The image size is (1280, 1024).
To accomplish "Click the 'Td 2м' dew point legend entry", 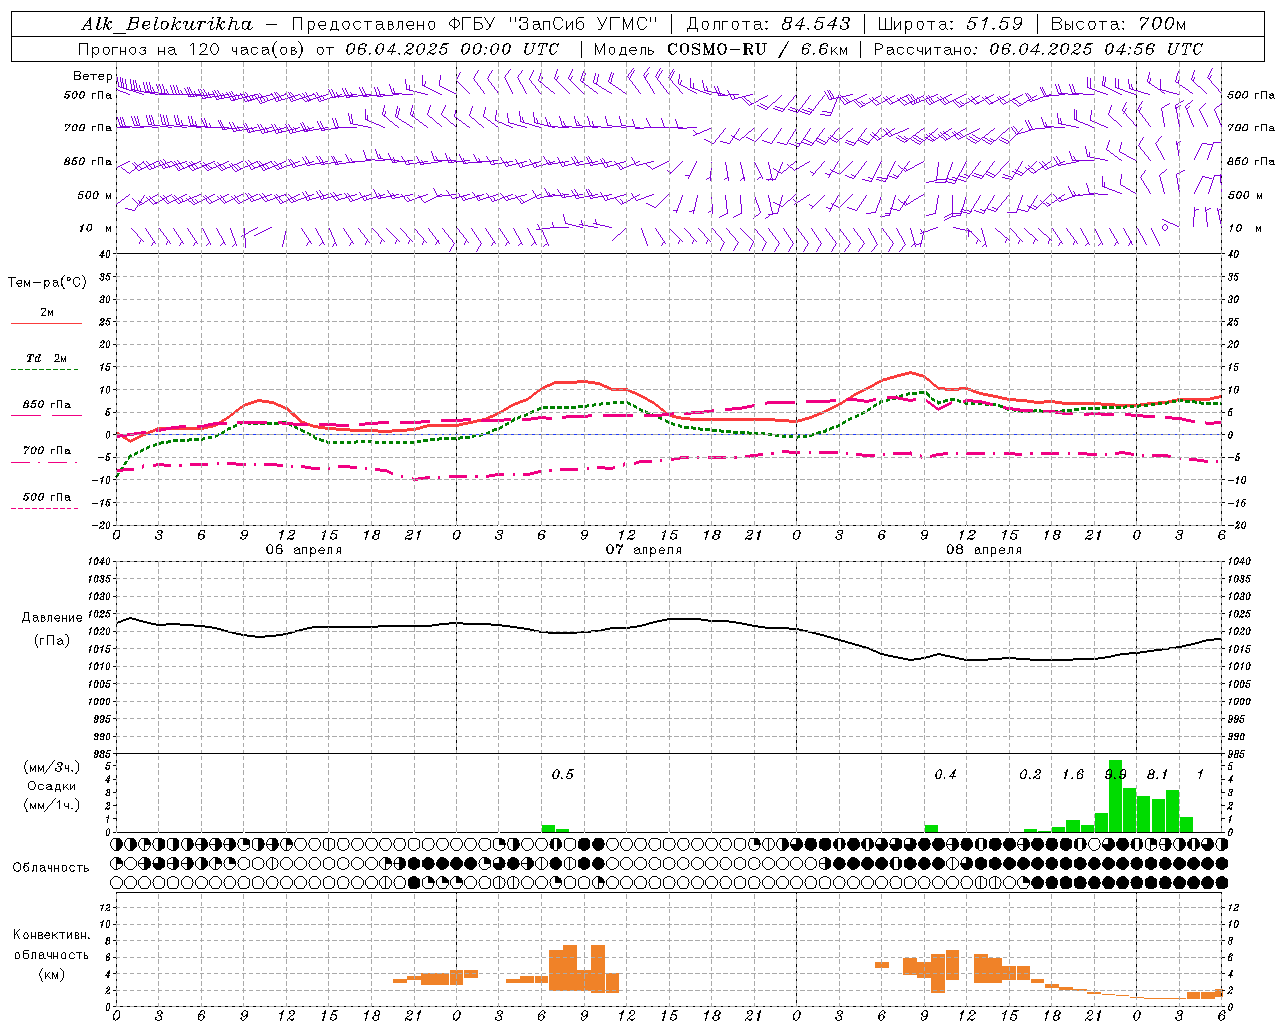I will (47, 358).
